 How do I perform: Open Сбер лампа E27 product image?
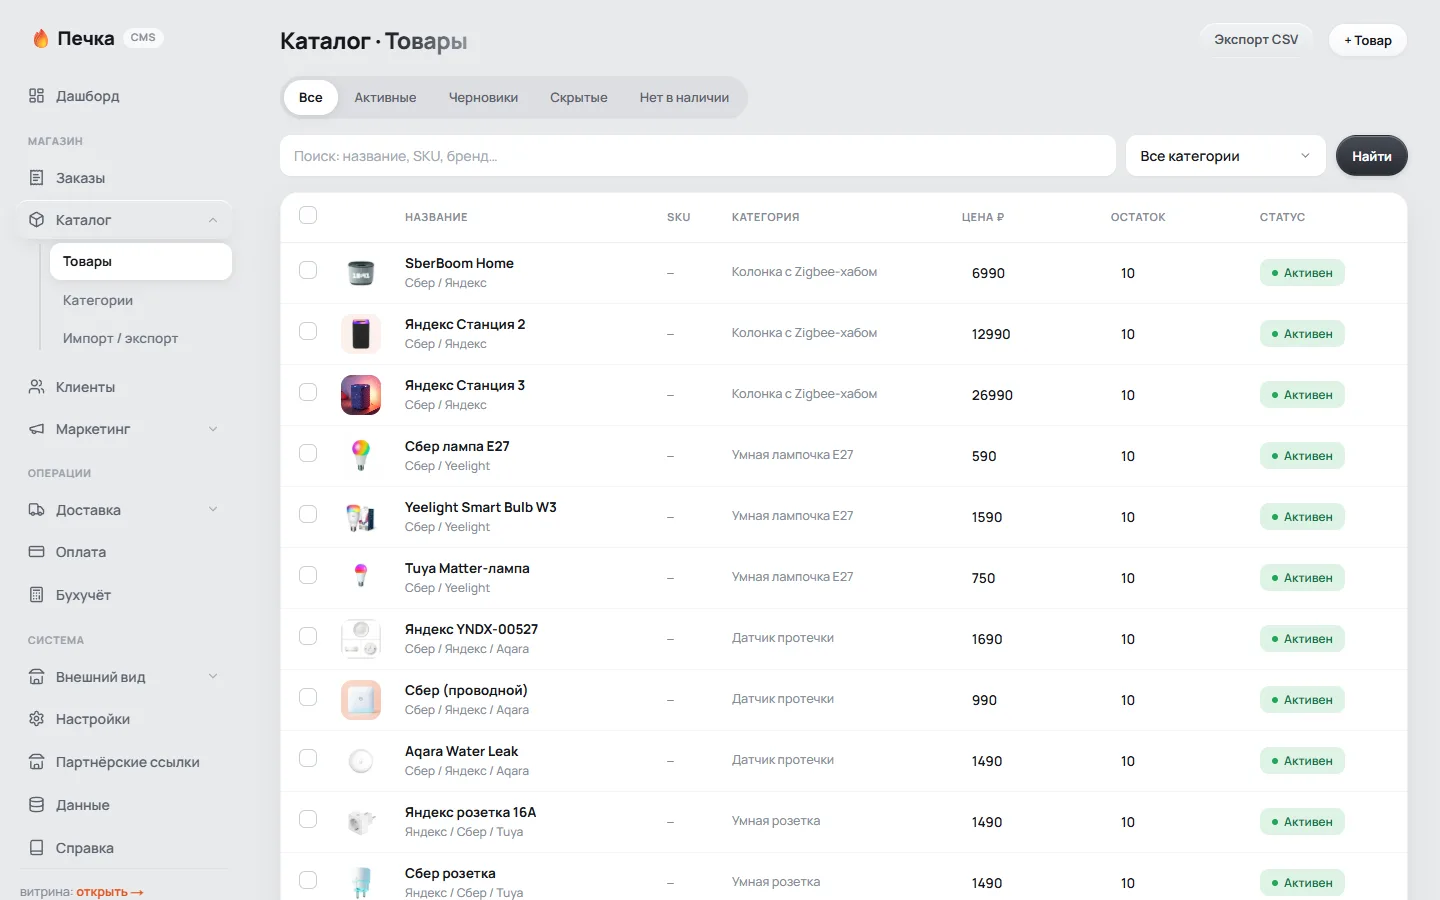361,456
